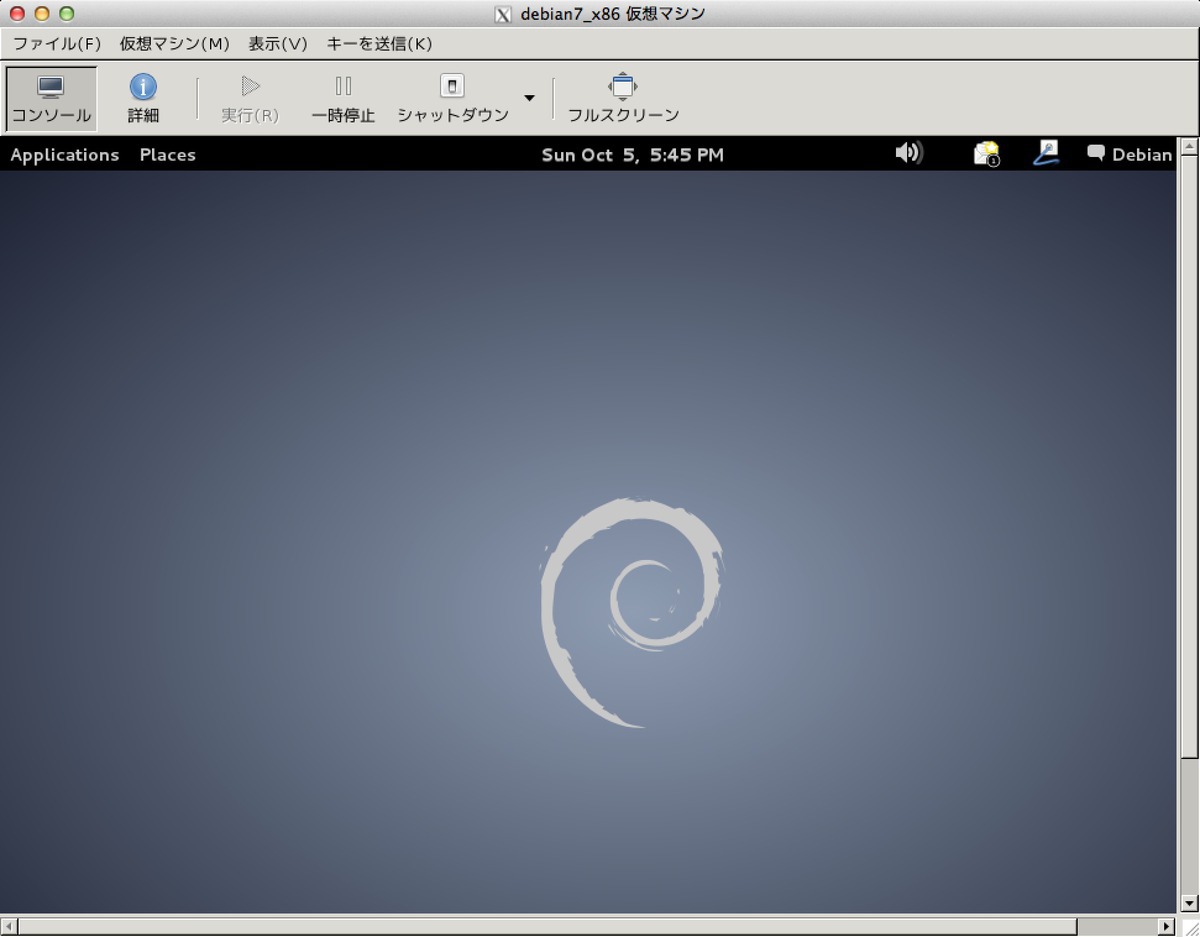Screen dimensions: 1200x937
Task: Open the 表示(V) menu
Action: point(278,44)
